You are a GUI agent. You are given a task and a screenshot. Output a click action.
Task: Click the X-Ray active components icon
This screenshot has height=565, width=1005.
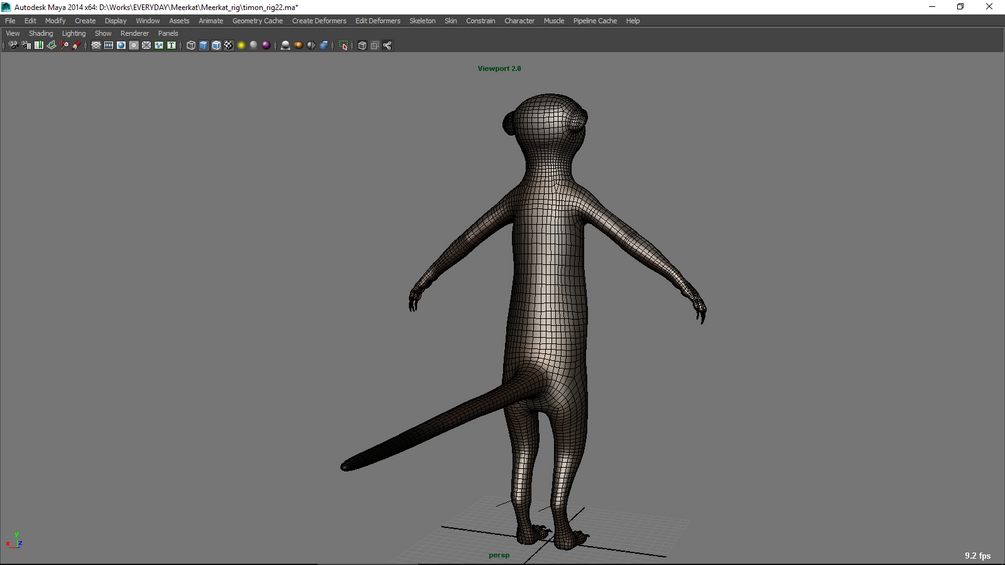(x=375, y=45)
